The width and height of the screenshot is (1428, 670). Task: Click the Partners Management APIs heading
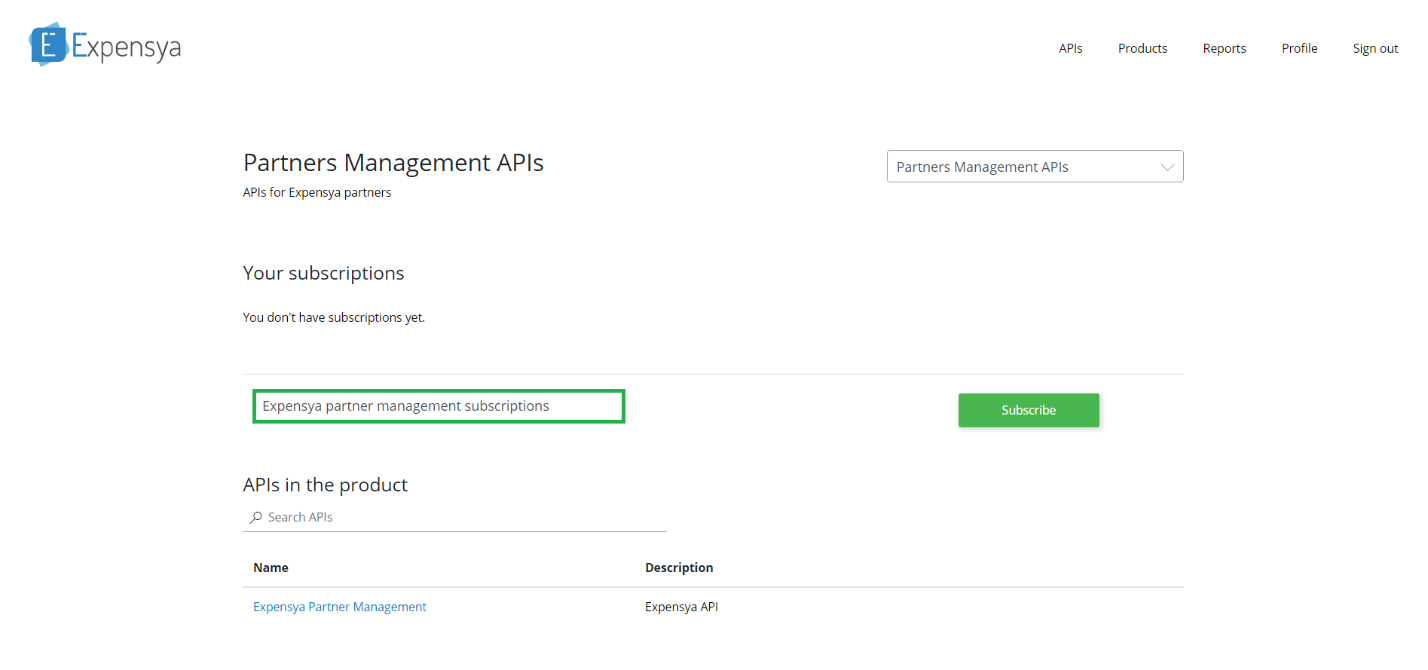click(393, 163)
